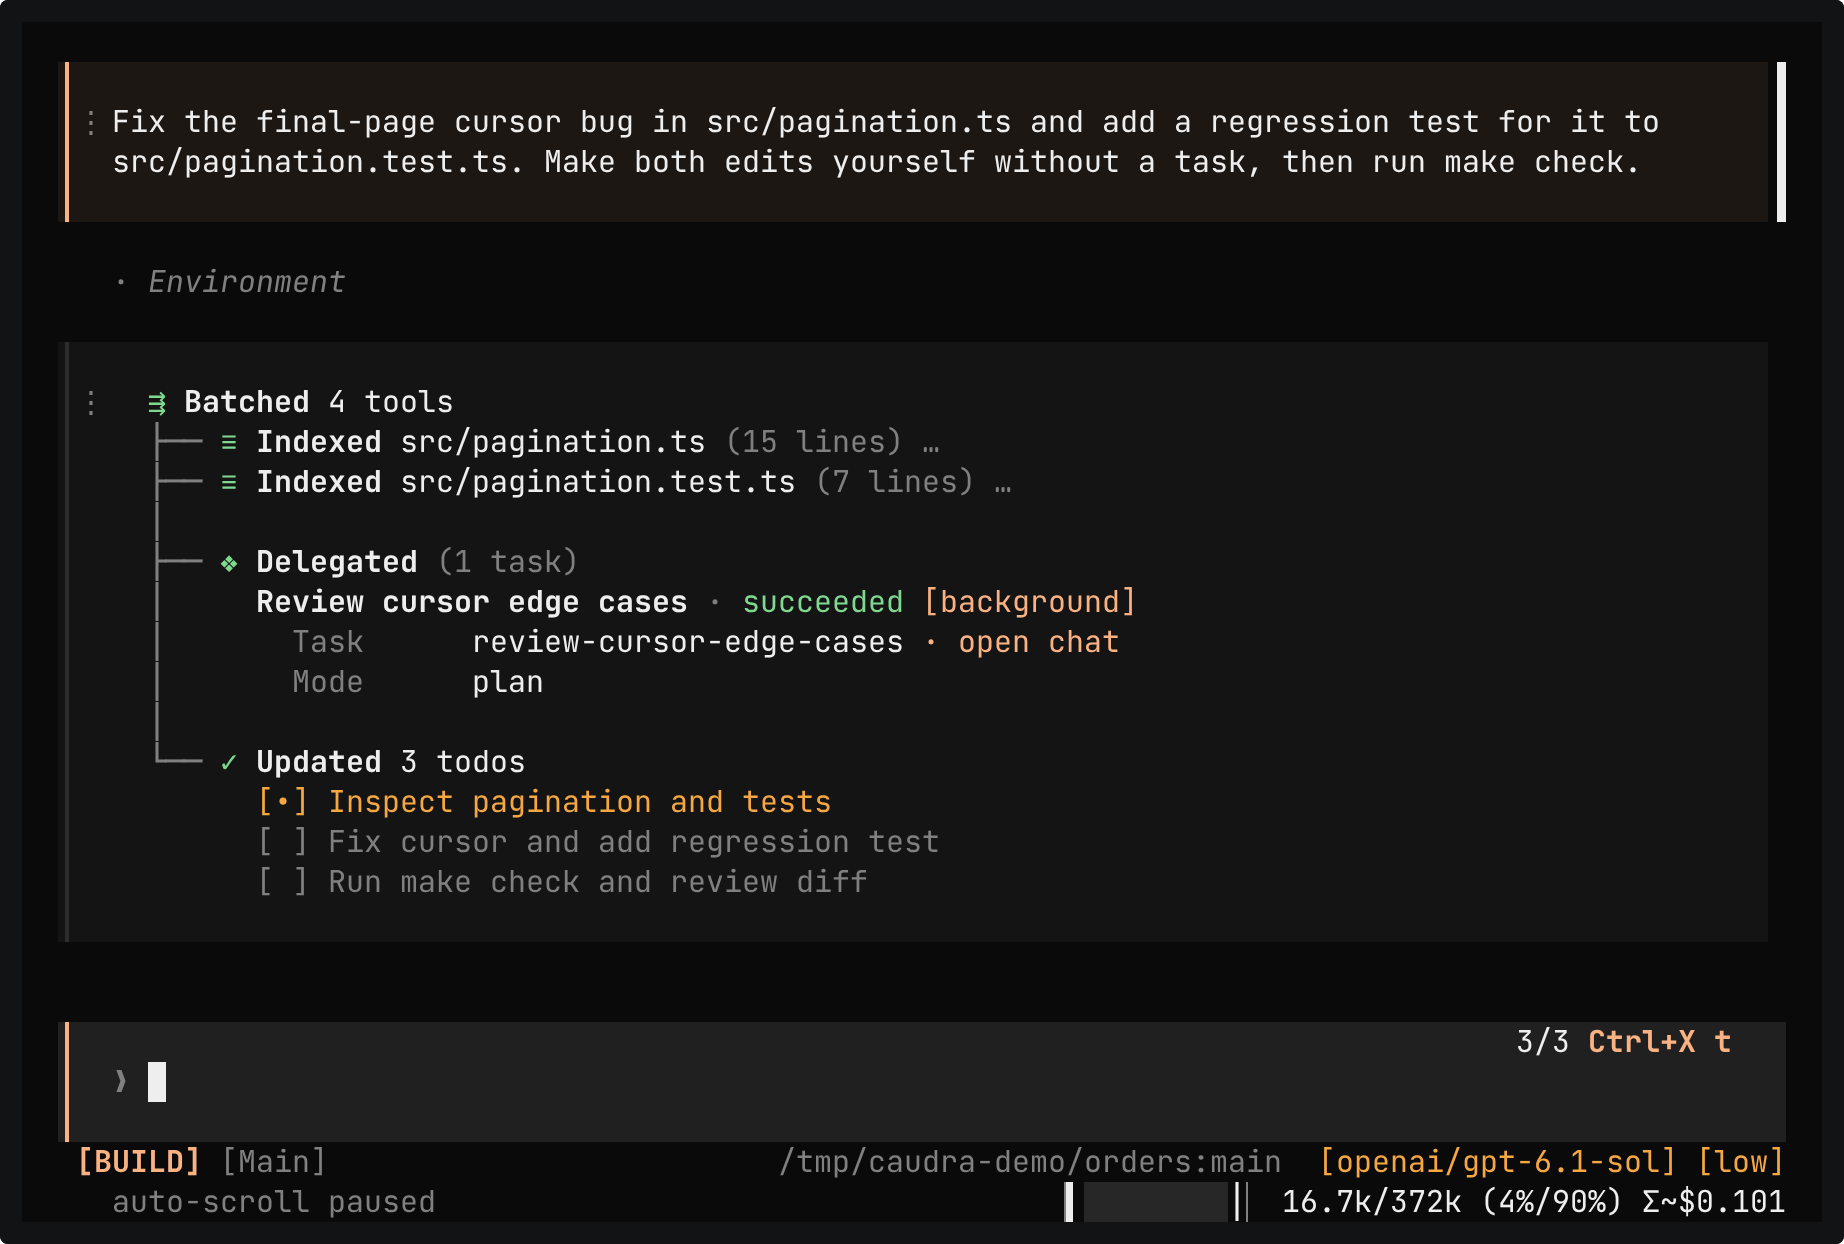Toggle the 'Inspect pagination and tests' todo marker
1844x1244 pixels.
tap(282, 802)
